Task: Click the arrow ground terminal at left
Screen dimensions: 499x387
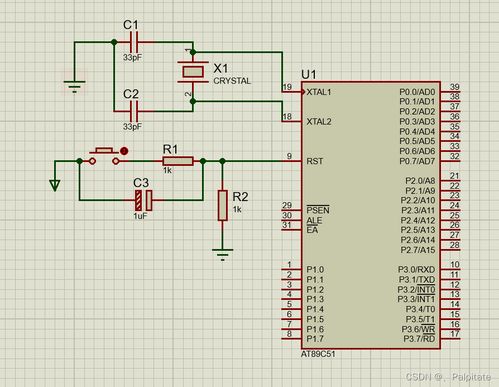Action: click(55, 185)
